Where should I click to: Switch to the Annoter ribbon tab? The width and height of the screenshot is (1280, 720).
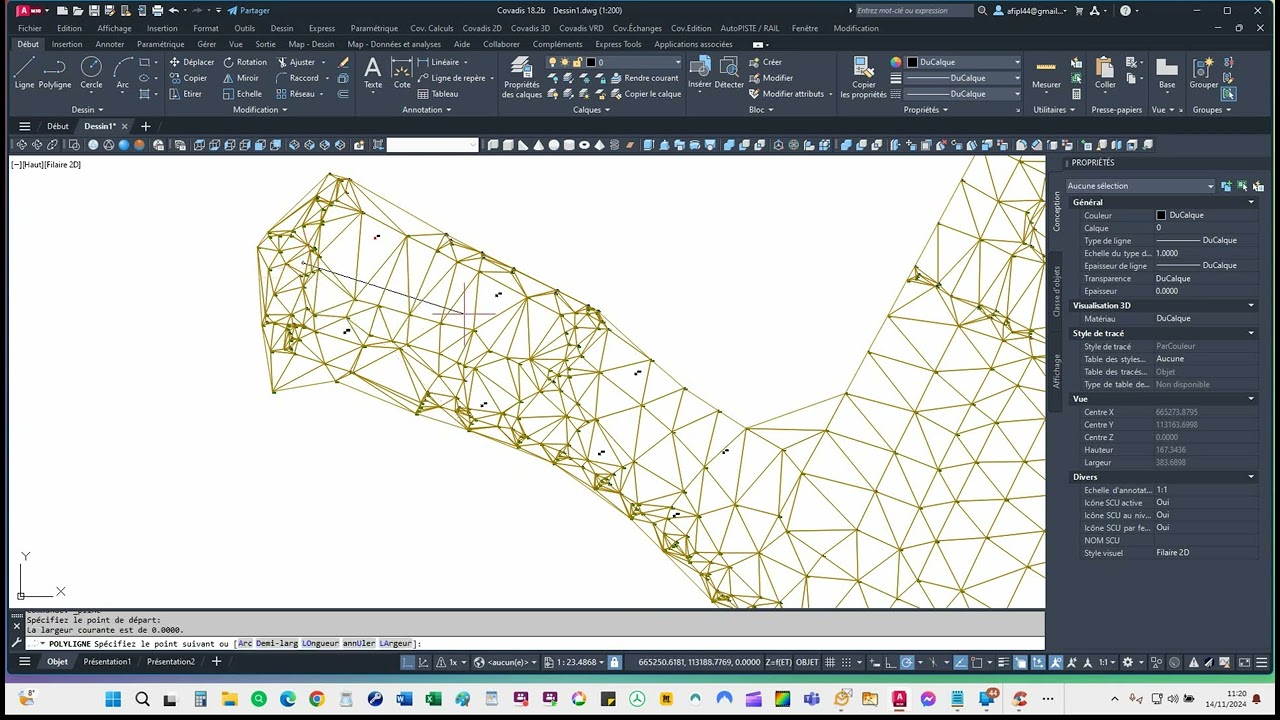110,44
